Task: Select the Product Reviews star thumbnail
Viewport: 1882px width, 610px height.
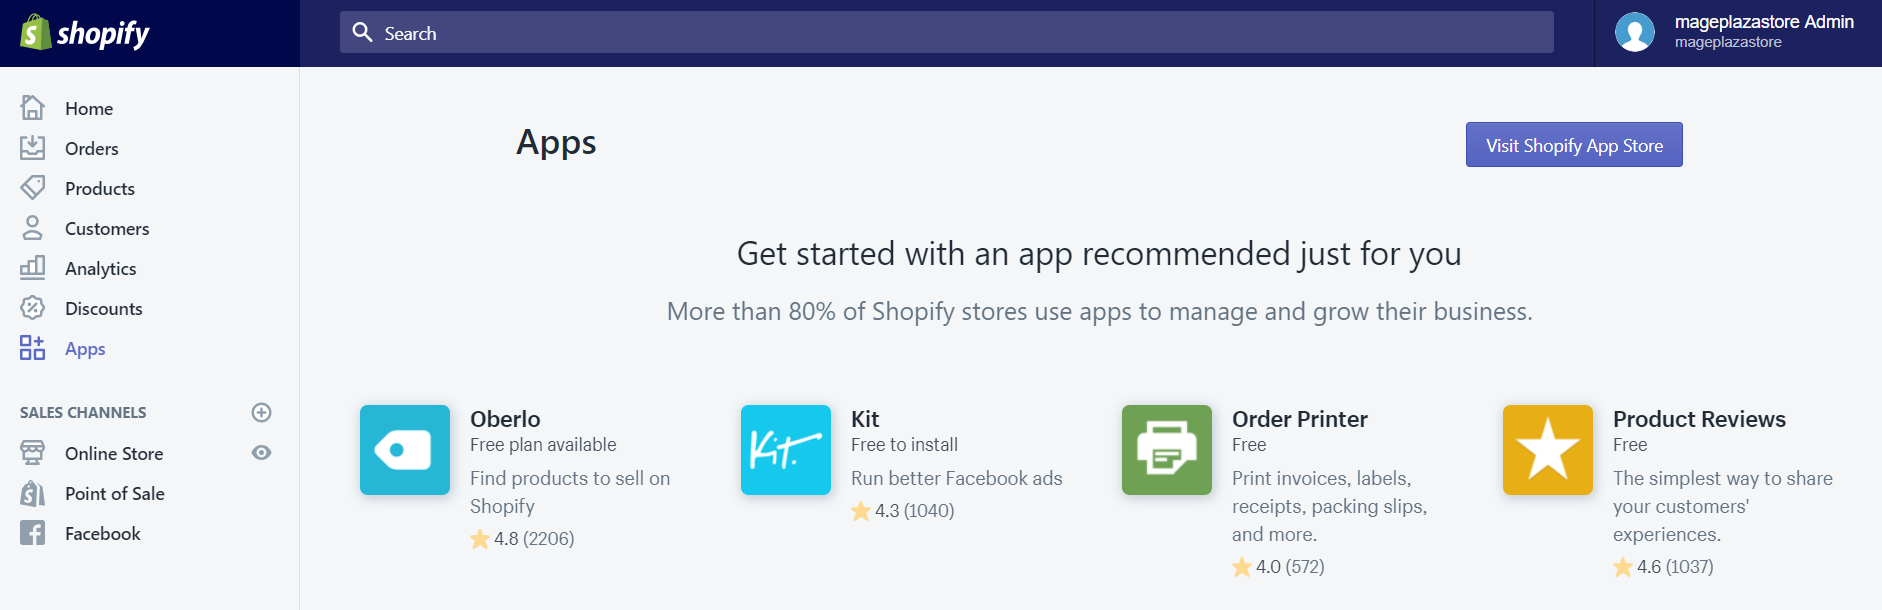Action: click(1548, 450)
